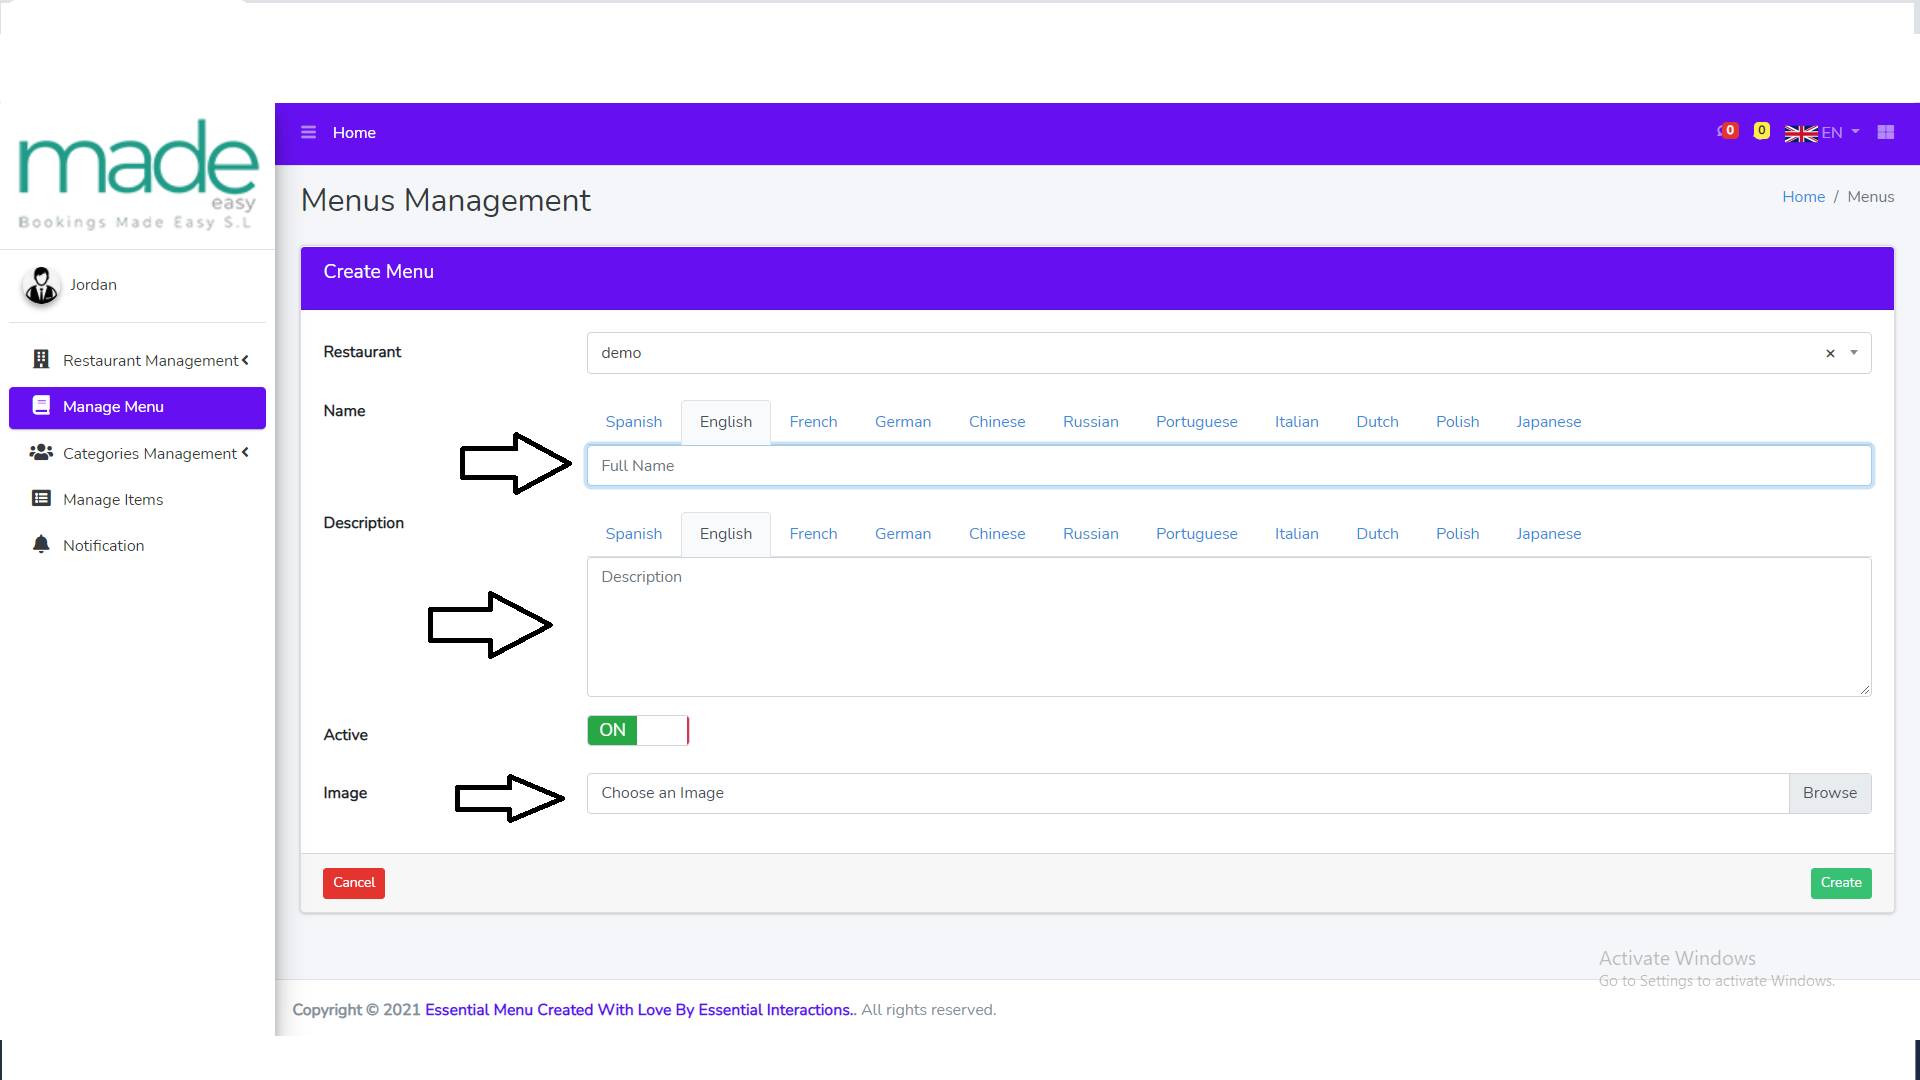Select Russian tab under Description
Screen dimensions: 1920x1080
click(1091, 534)
